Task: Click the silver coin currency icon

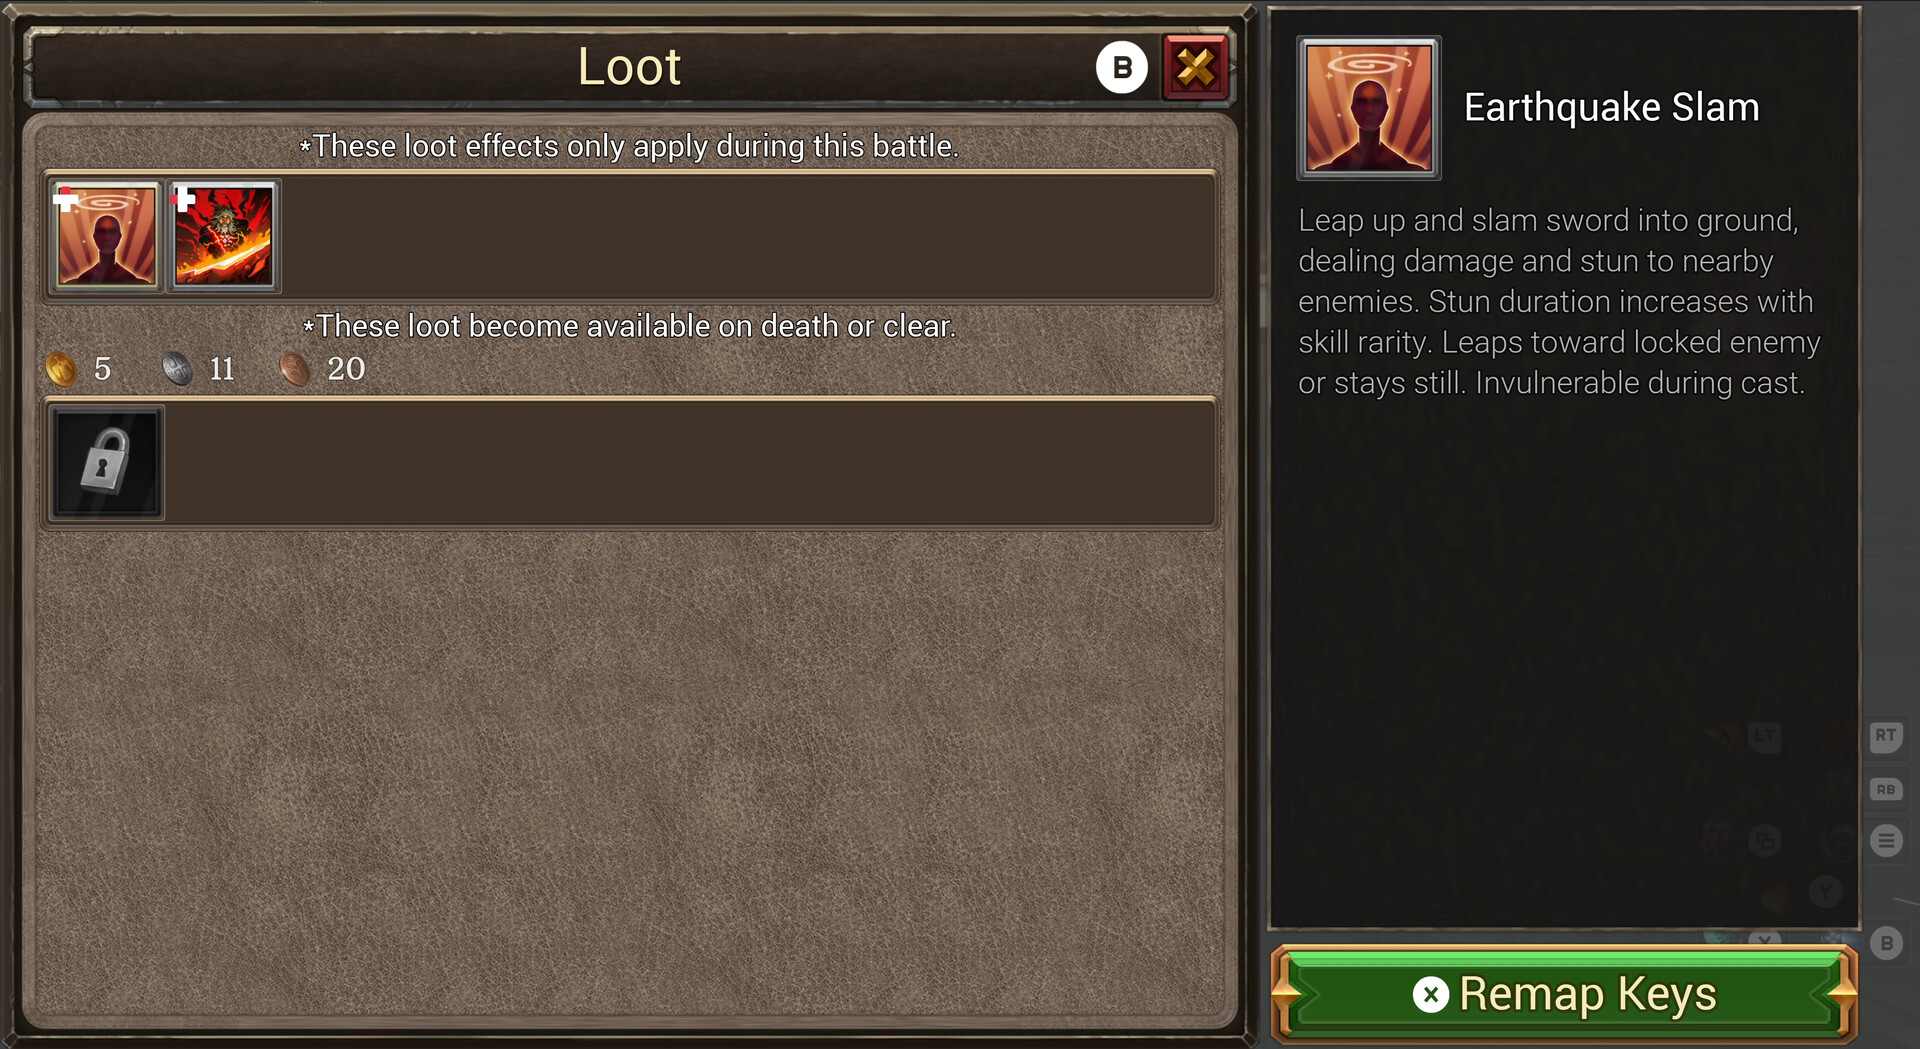Action: pyautogui.click(x=177, y=369)
